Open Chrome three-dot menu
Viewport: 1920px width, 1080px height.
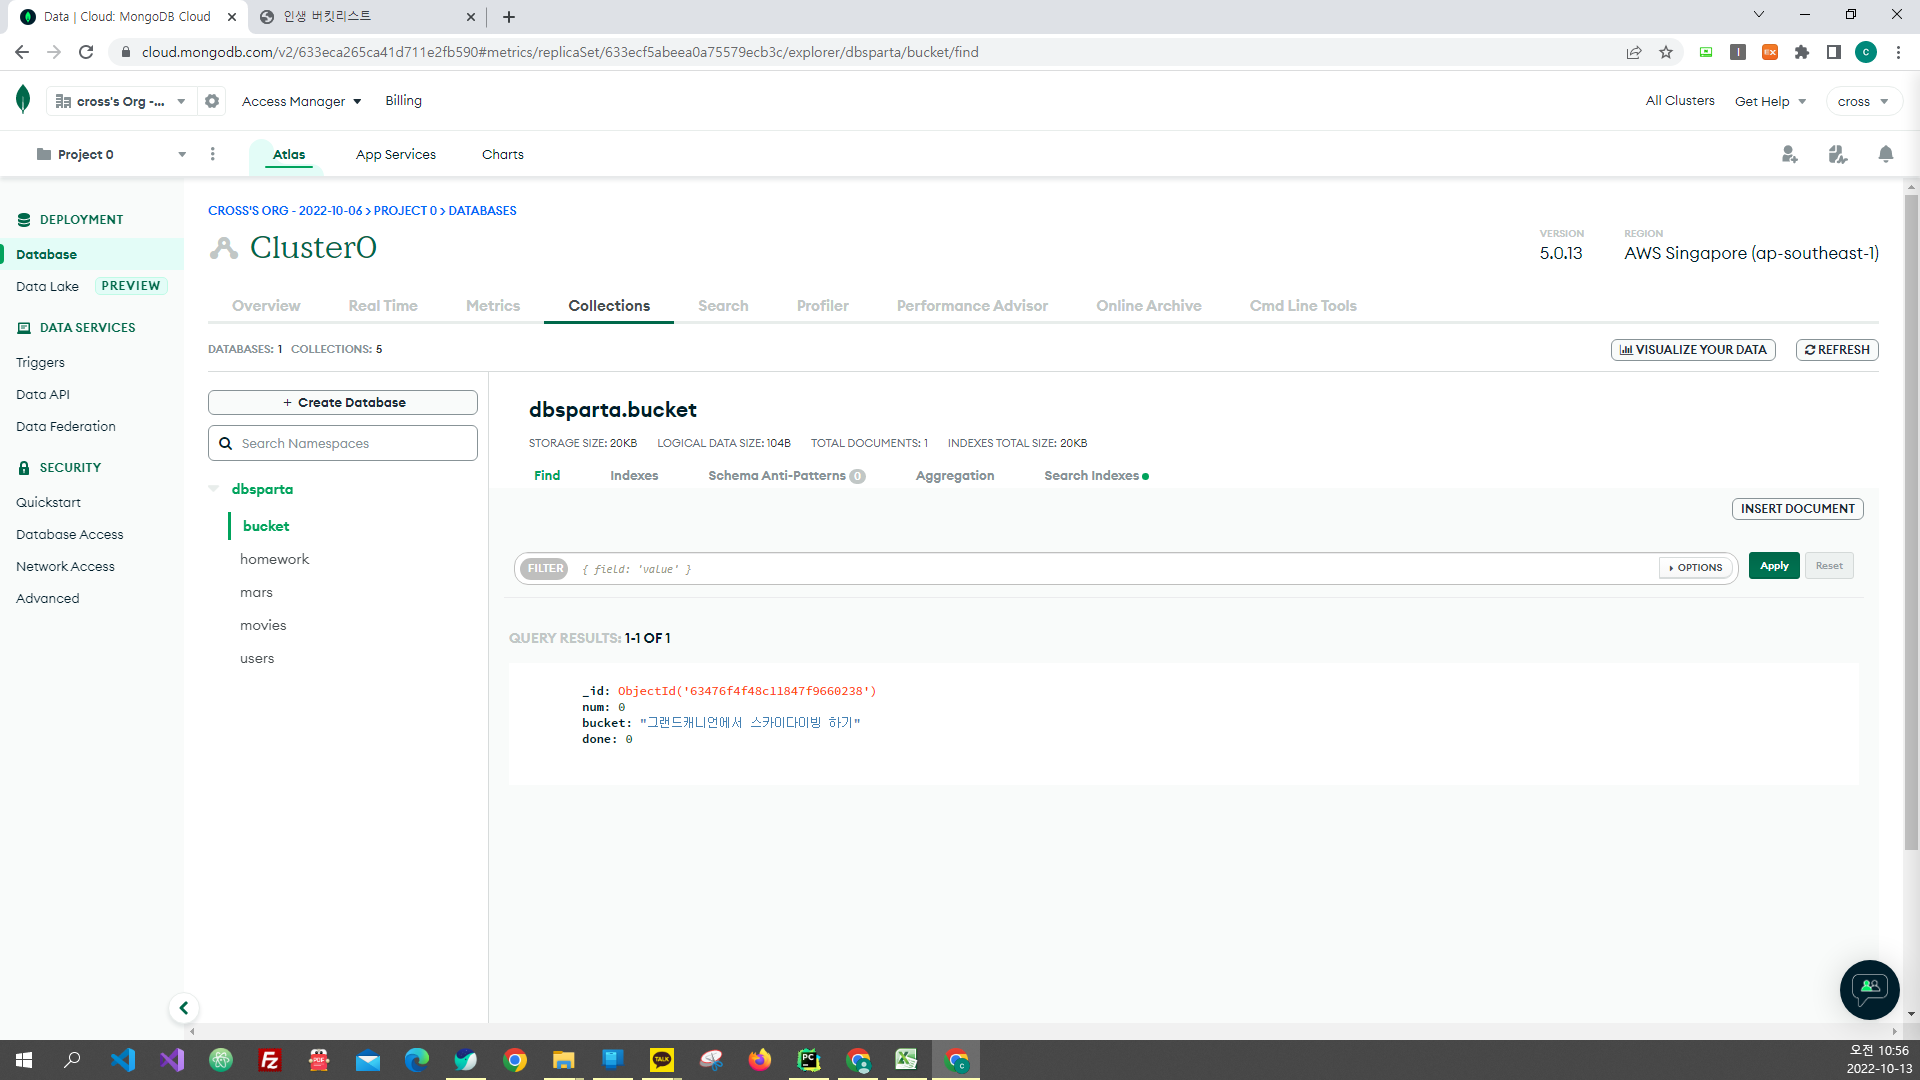(1898, 52)
